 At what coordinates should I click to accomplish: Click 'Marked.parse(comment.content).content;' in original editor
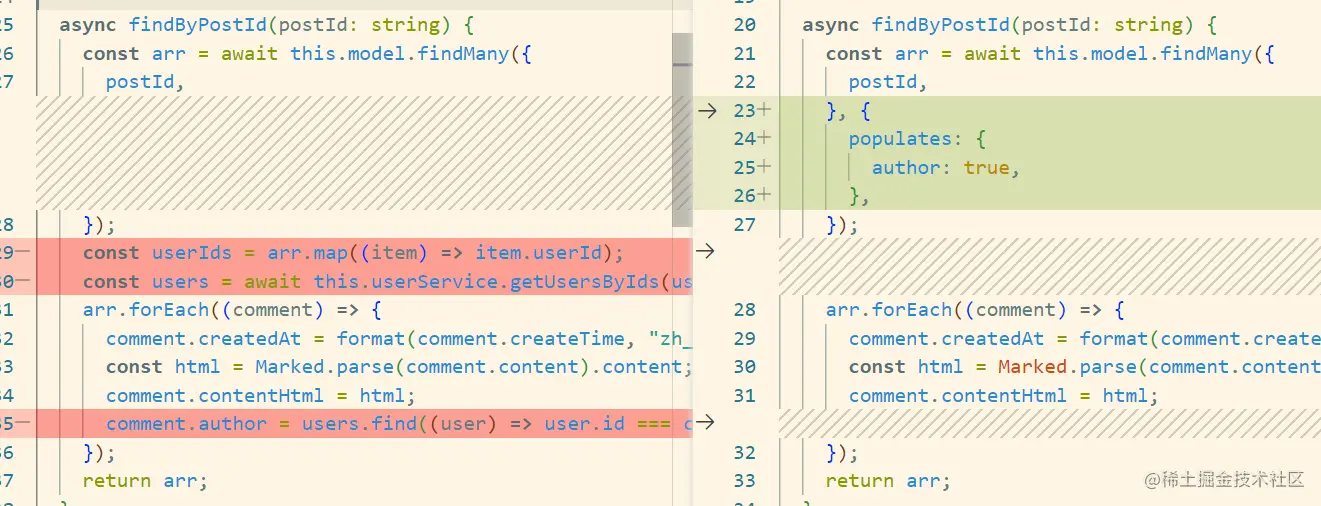tap(474, 367)
